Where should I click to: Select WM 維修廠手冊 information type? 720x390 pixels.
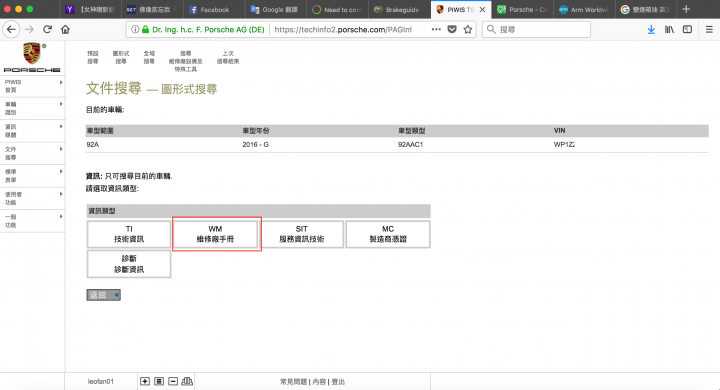[x=215, y=234]
